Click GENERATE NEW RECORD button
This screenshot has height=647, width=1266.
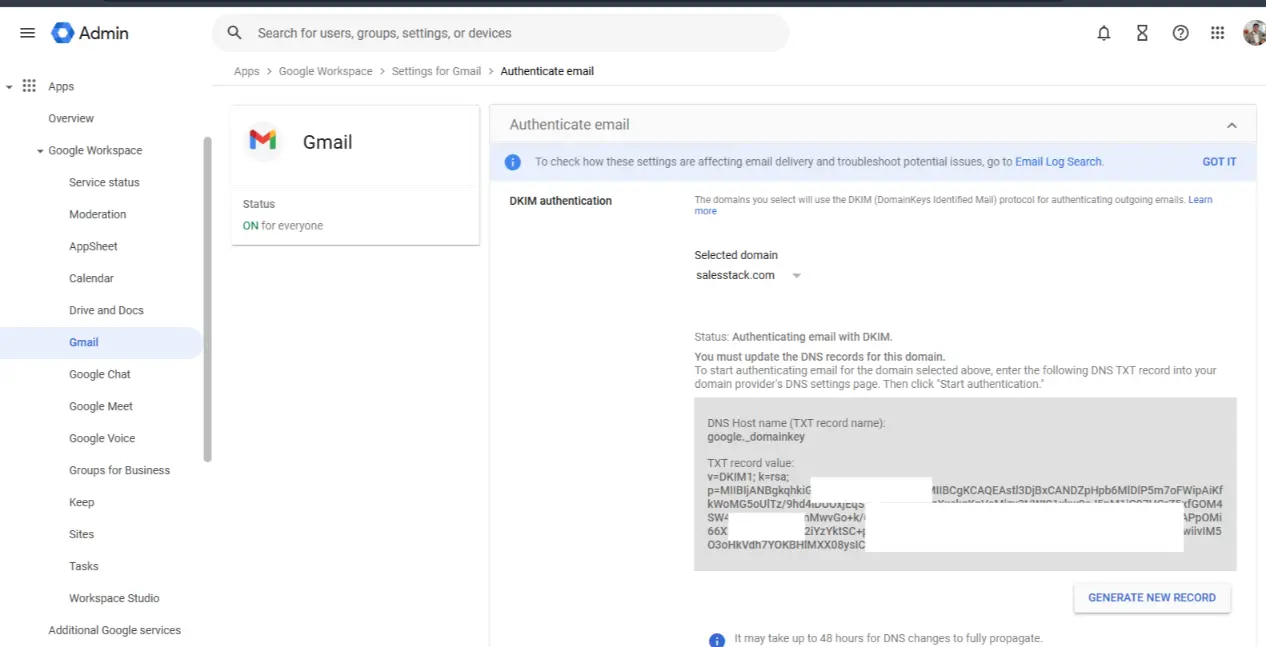1152,597
